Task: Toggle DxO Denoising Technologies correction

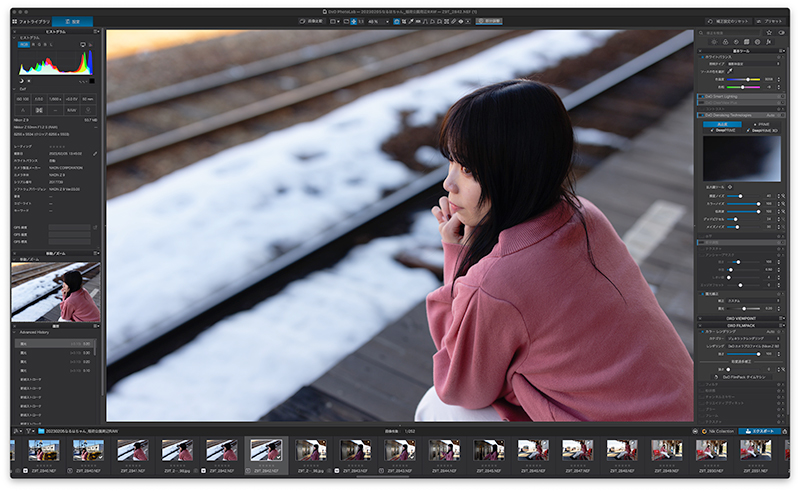Action: point(701,115)
